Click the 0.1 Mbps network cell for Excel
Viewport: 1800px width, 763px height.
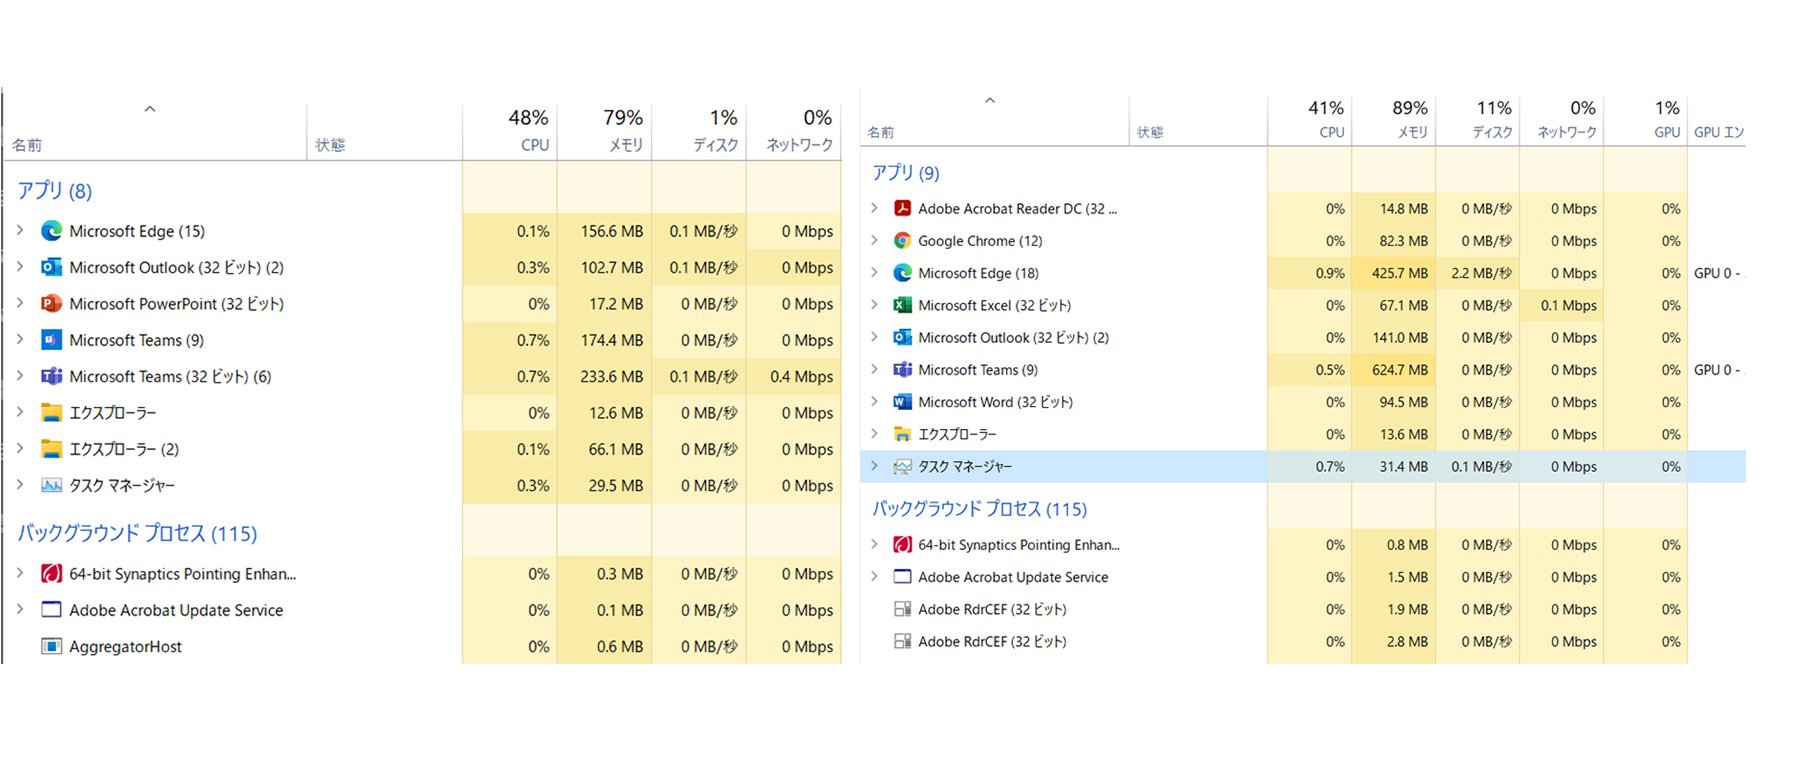tap(1562, 305)
